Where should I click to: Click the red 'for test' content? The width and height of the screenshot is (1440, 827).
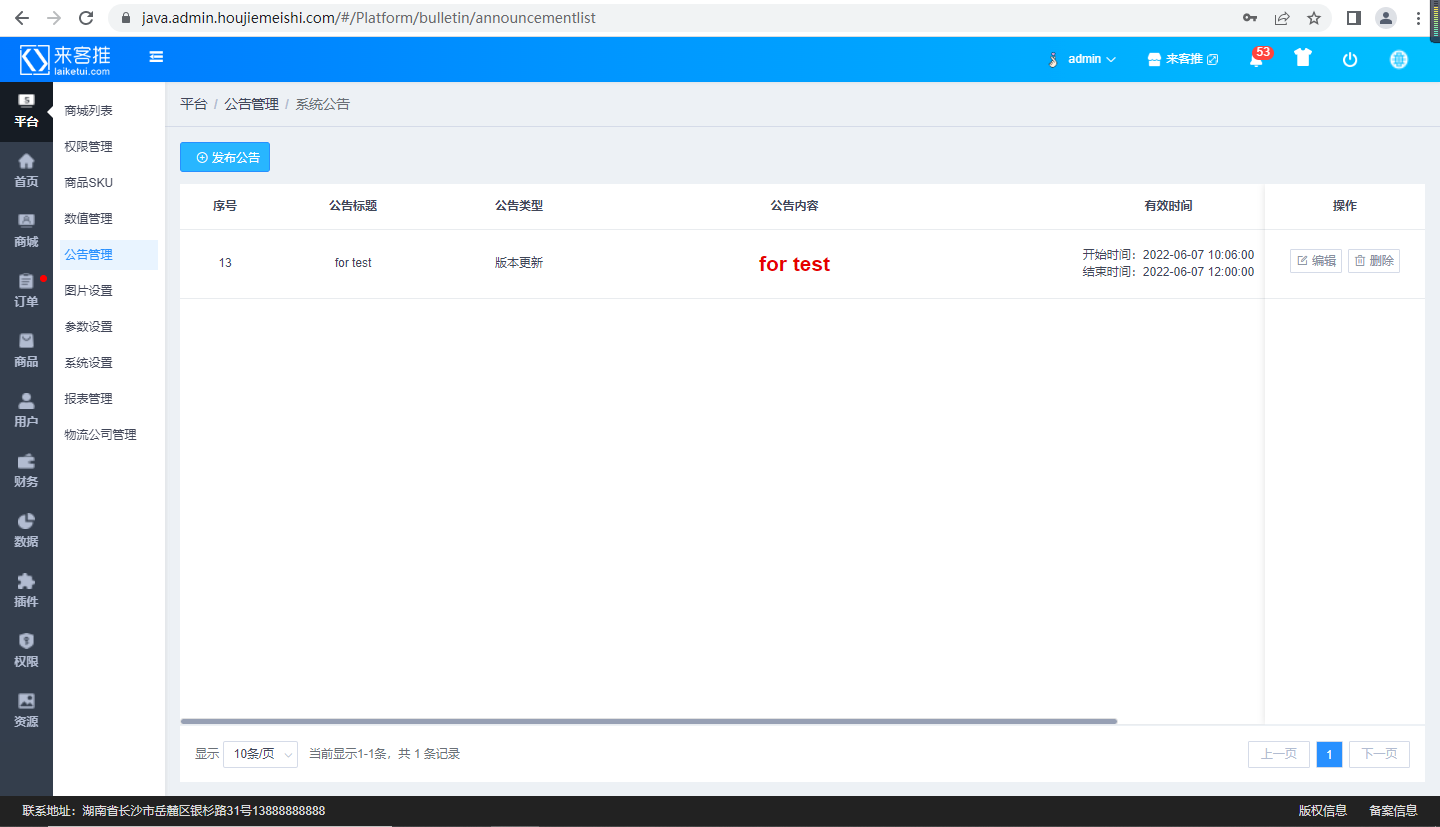coord(794,264)
